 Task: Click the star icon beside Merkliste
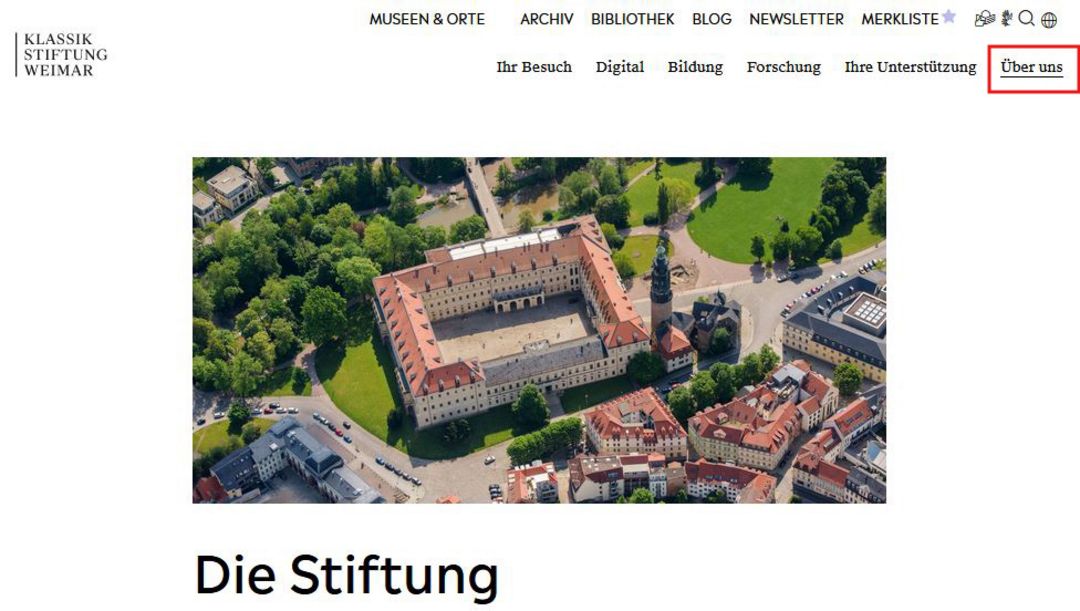[948, 17]
